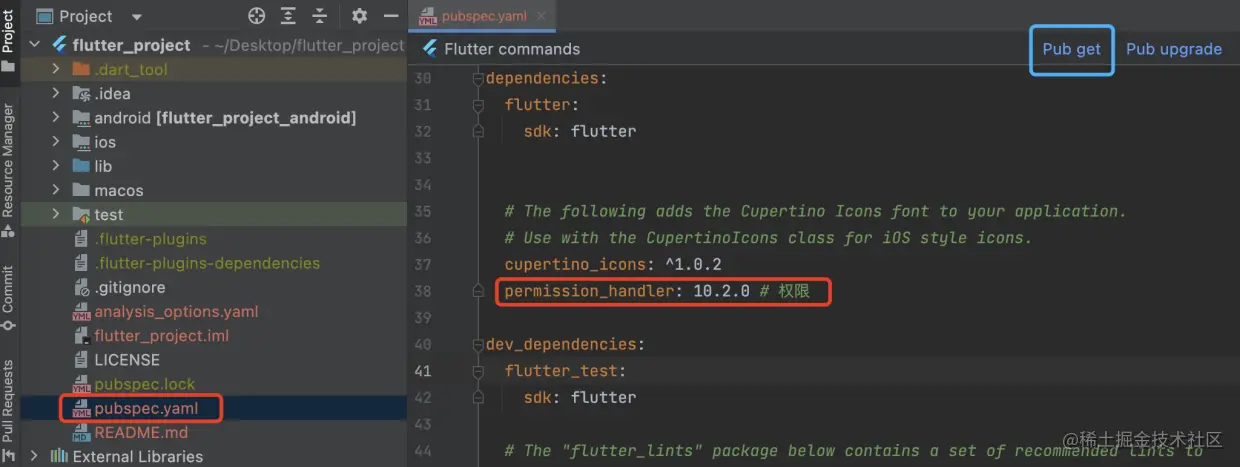Select the .dart_tool folder icon
The height and width of the screenshot is (467, 1240).
[82, 69]
